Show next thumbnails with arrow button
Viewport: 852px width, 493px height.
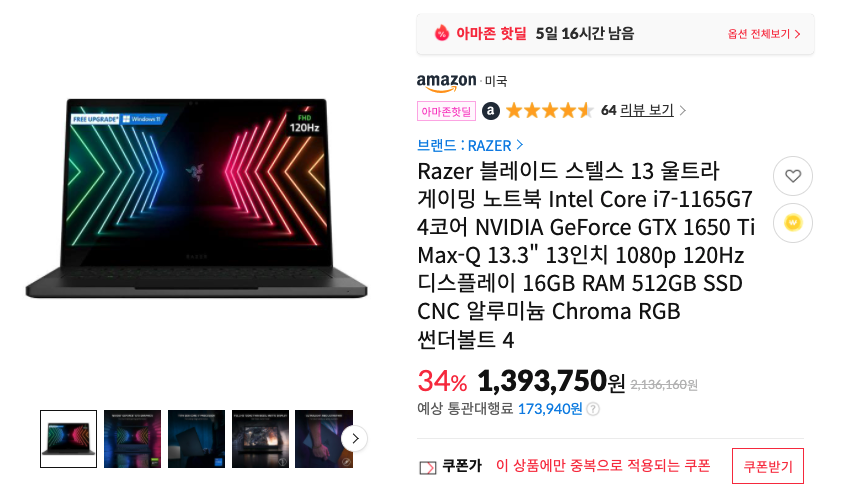tap(354, 438)
